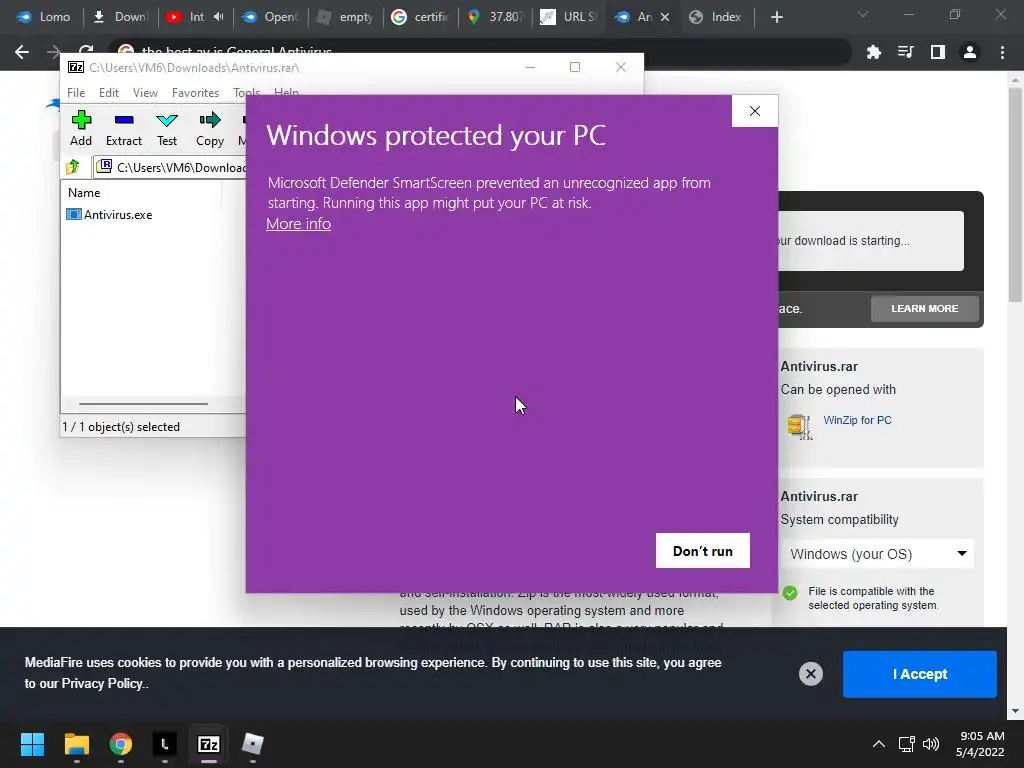Open the black L app on the taskbar
This screenshot has height=768, width=1024.
(x=165, y=744)
